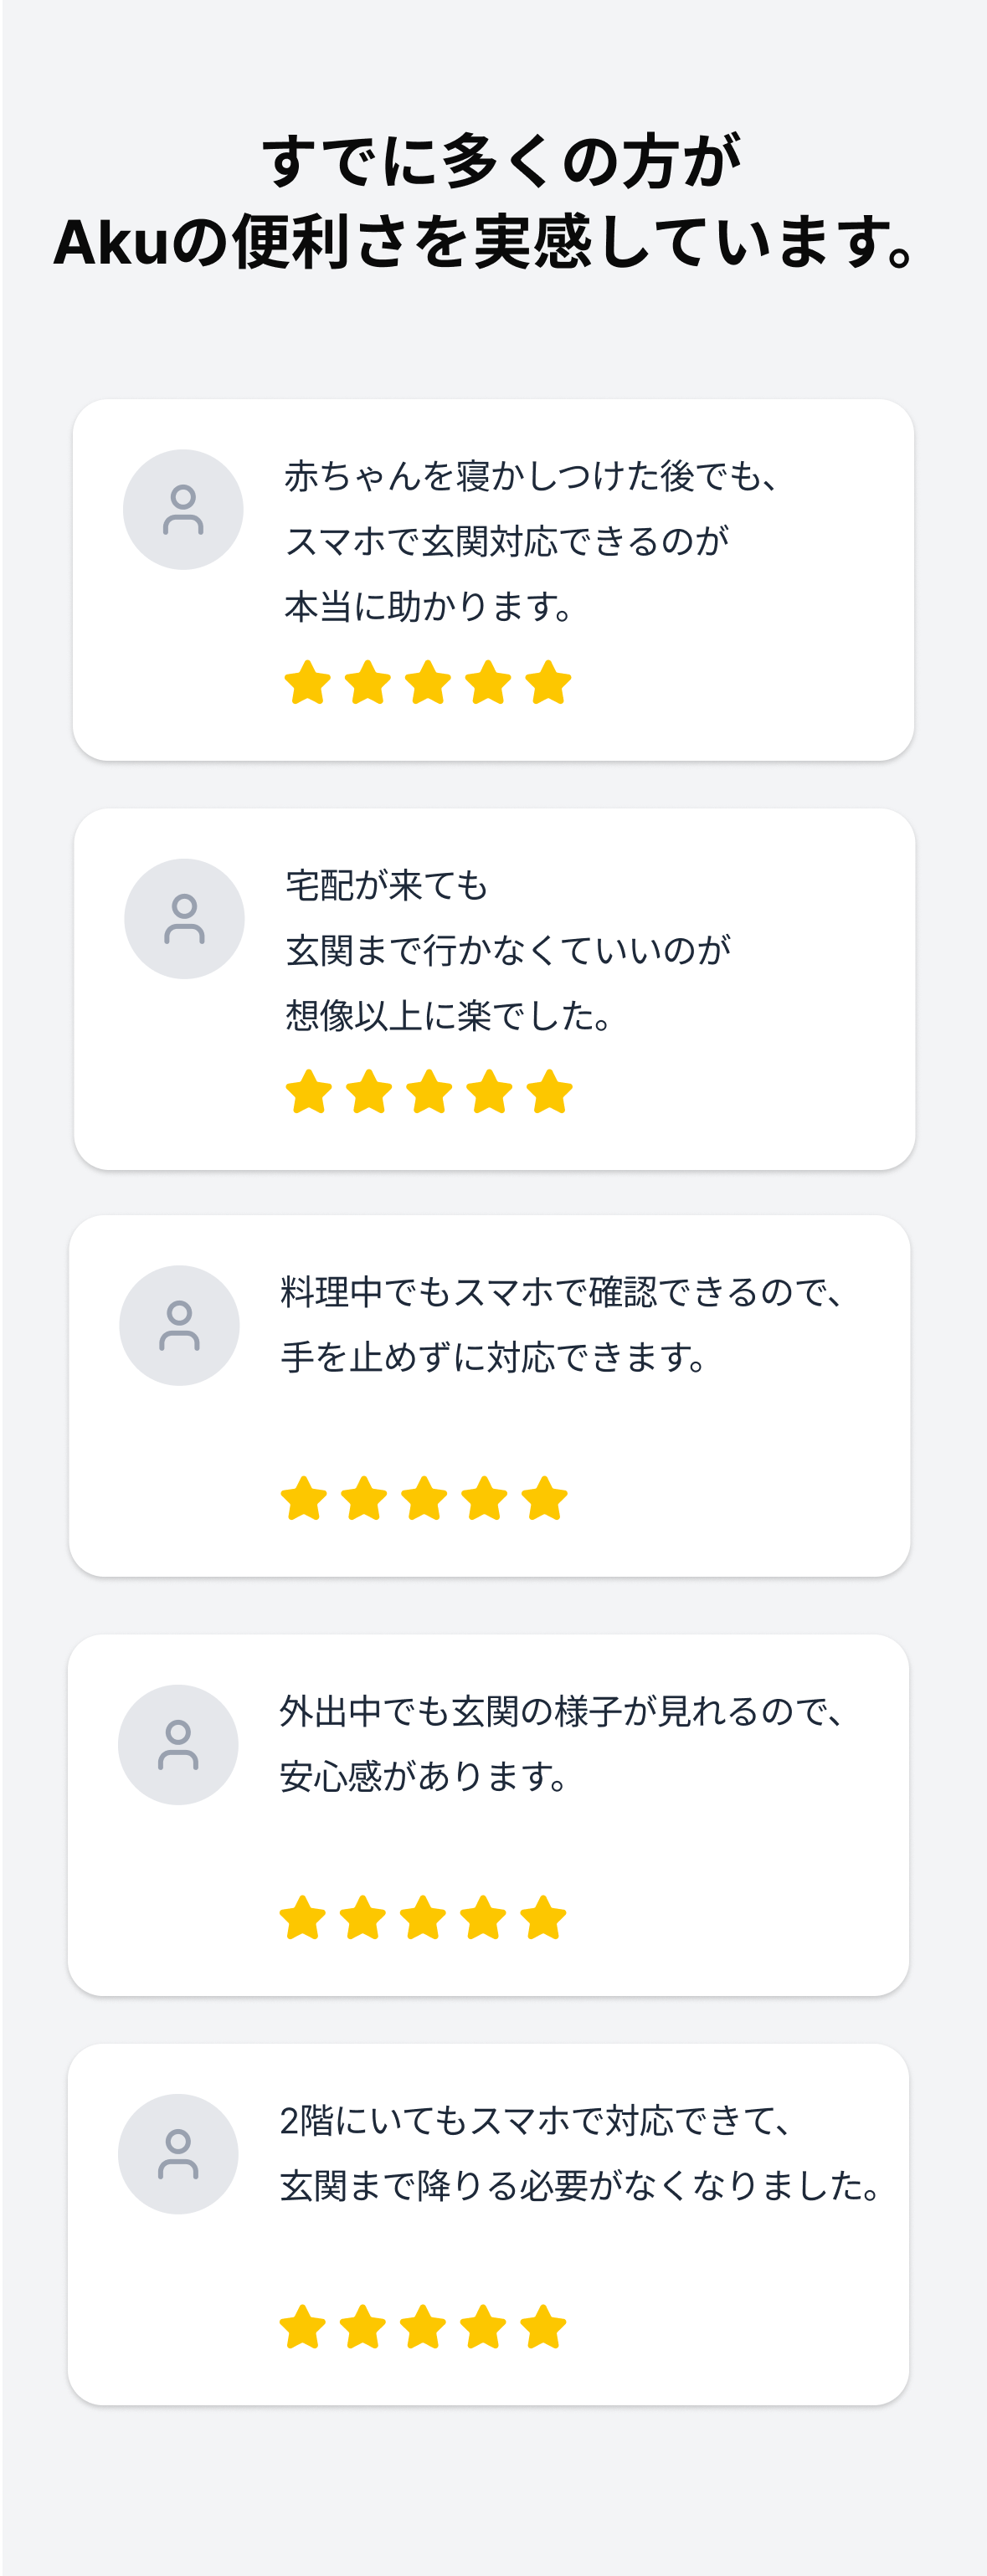Click the third star in the 宅配 review card
Image resolution: width=987 pixels, height=2576 pixels.
point(429,1092)
